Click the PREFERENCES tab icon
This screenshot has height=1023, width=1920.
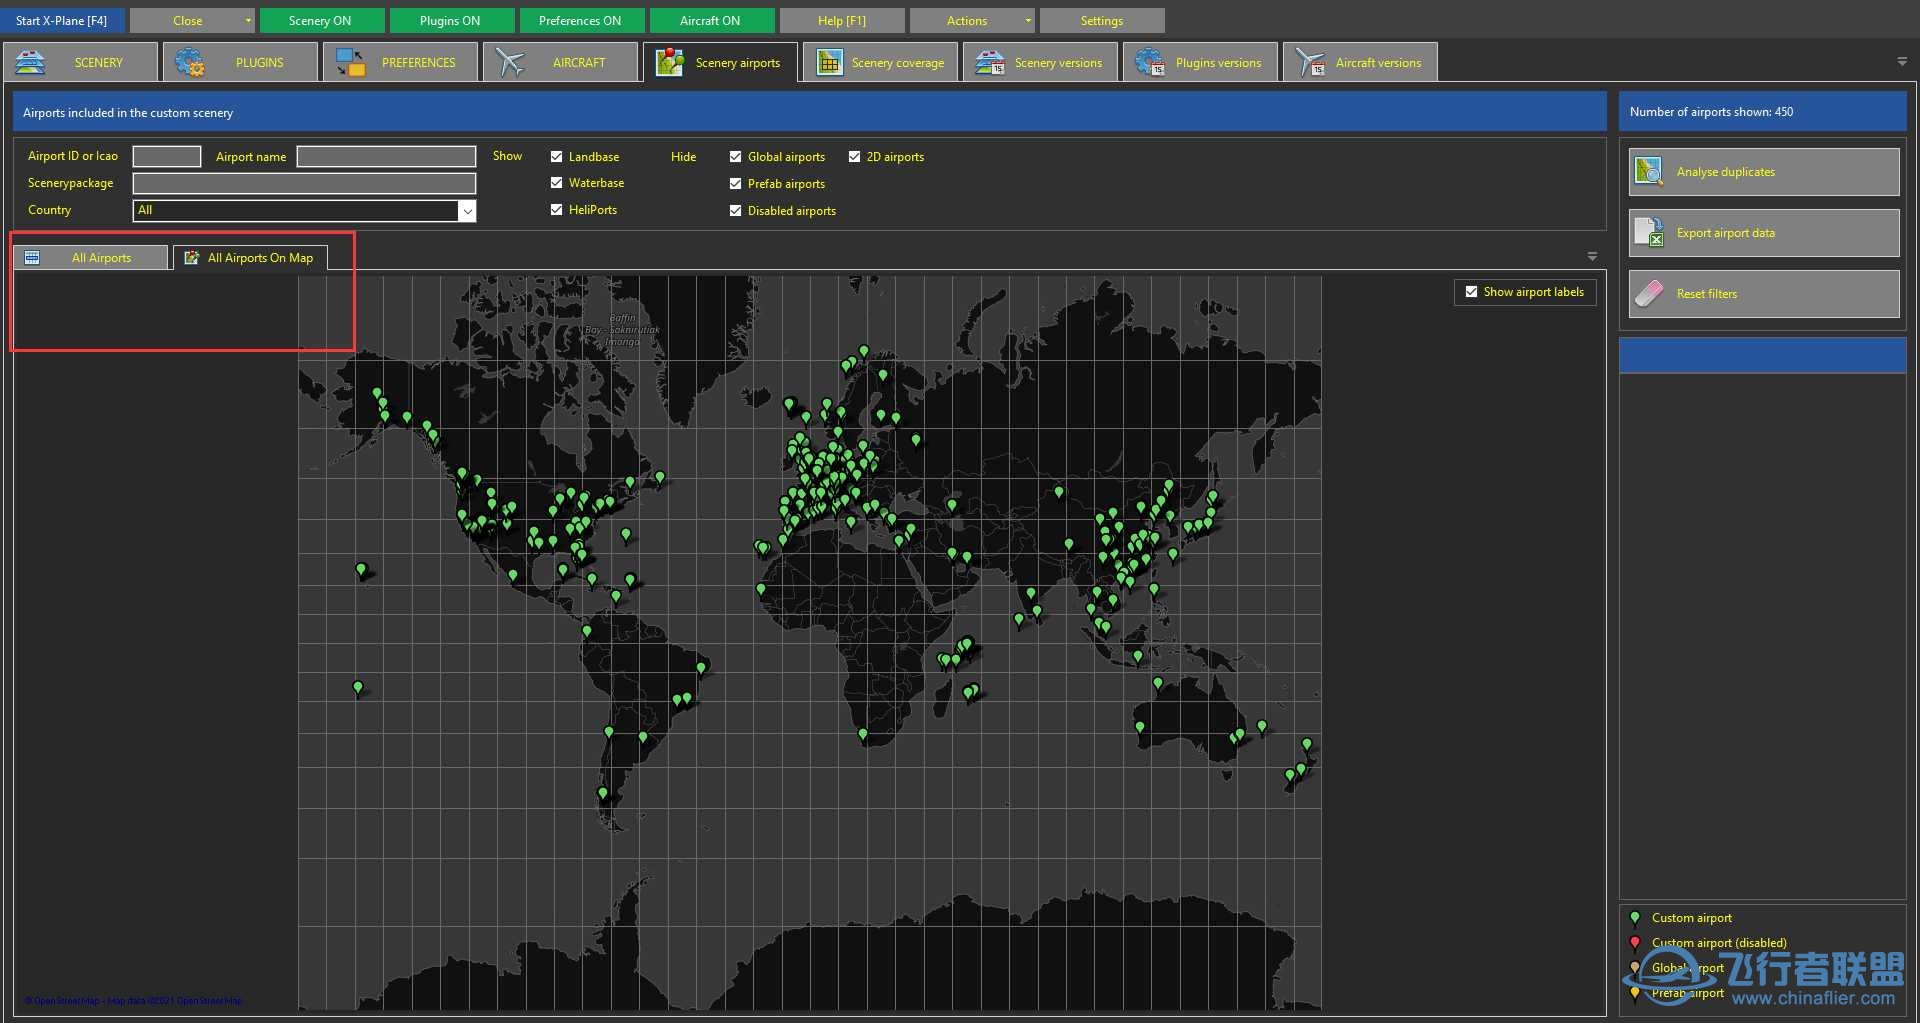350,62
